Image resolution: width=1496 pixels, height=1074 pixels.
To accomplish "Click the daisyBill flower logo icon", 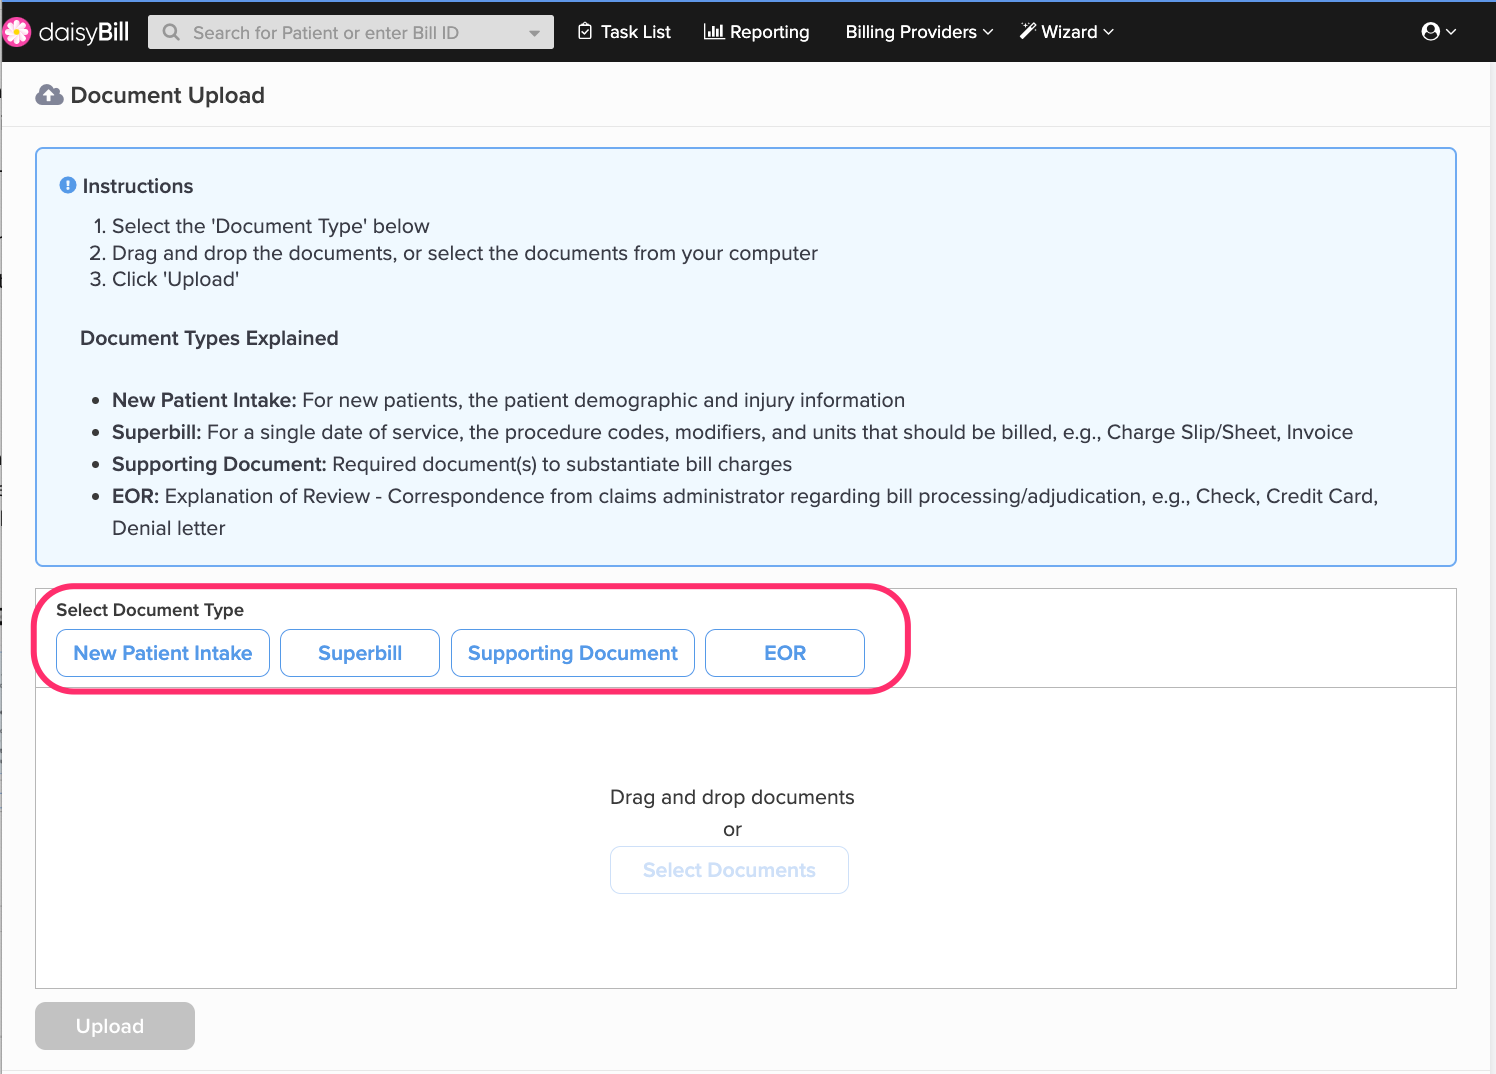I will (x=17, y=32).
